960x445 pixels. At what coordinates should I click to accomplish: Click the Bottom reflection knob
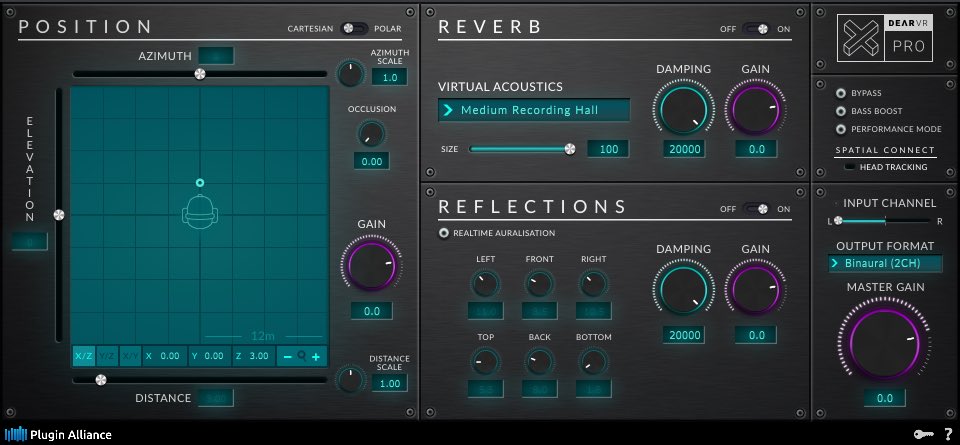pyautogui.click(x=593, y=362)
